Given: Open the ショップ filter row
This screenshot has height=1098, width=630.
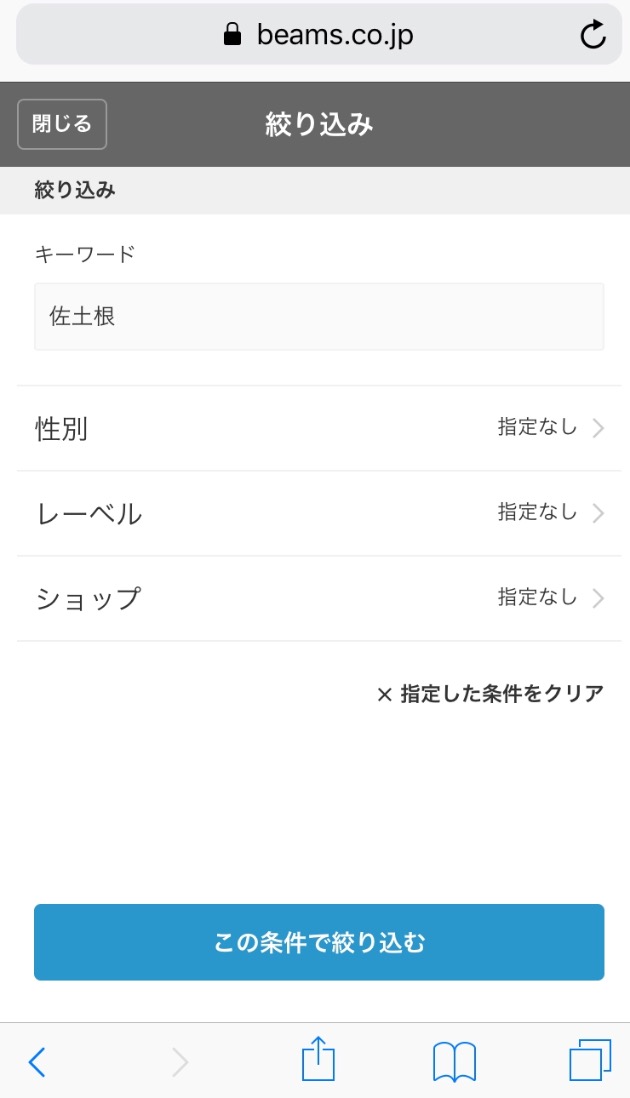Looking at the screenshot, I should (x=300, y=599).
